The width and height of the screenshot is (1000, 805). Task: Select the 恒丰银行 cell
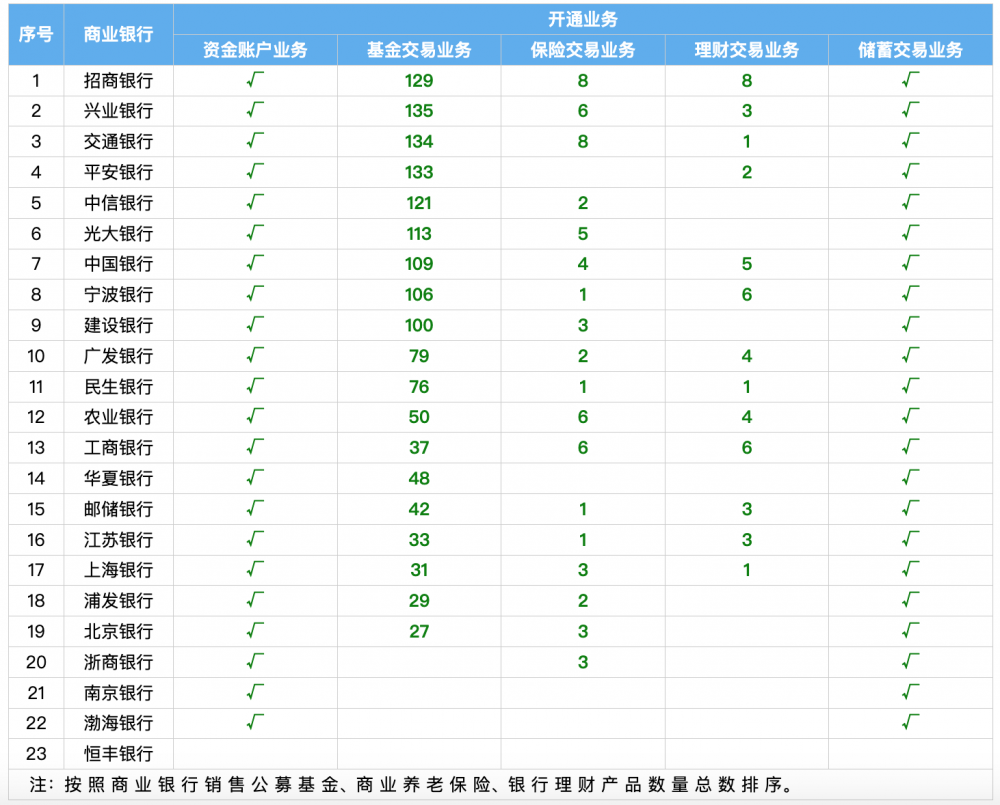[119, 754]
